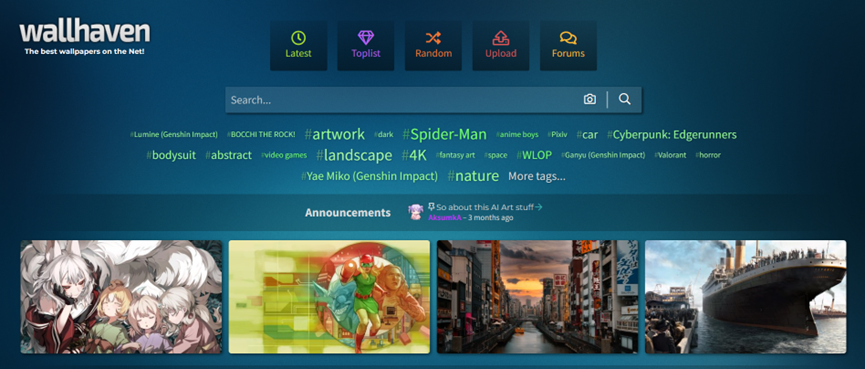The image size is (865, 369).
Task: Browse the #fantasy art tag
Action: [455, 156]
